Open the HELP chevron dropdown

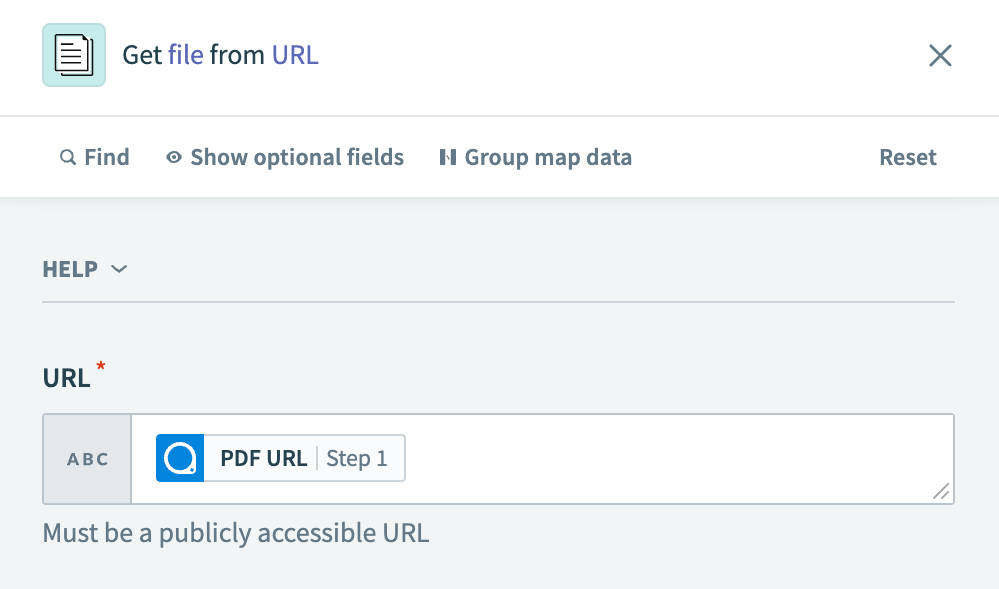pyautogui.click(x=120, y=269)
